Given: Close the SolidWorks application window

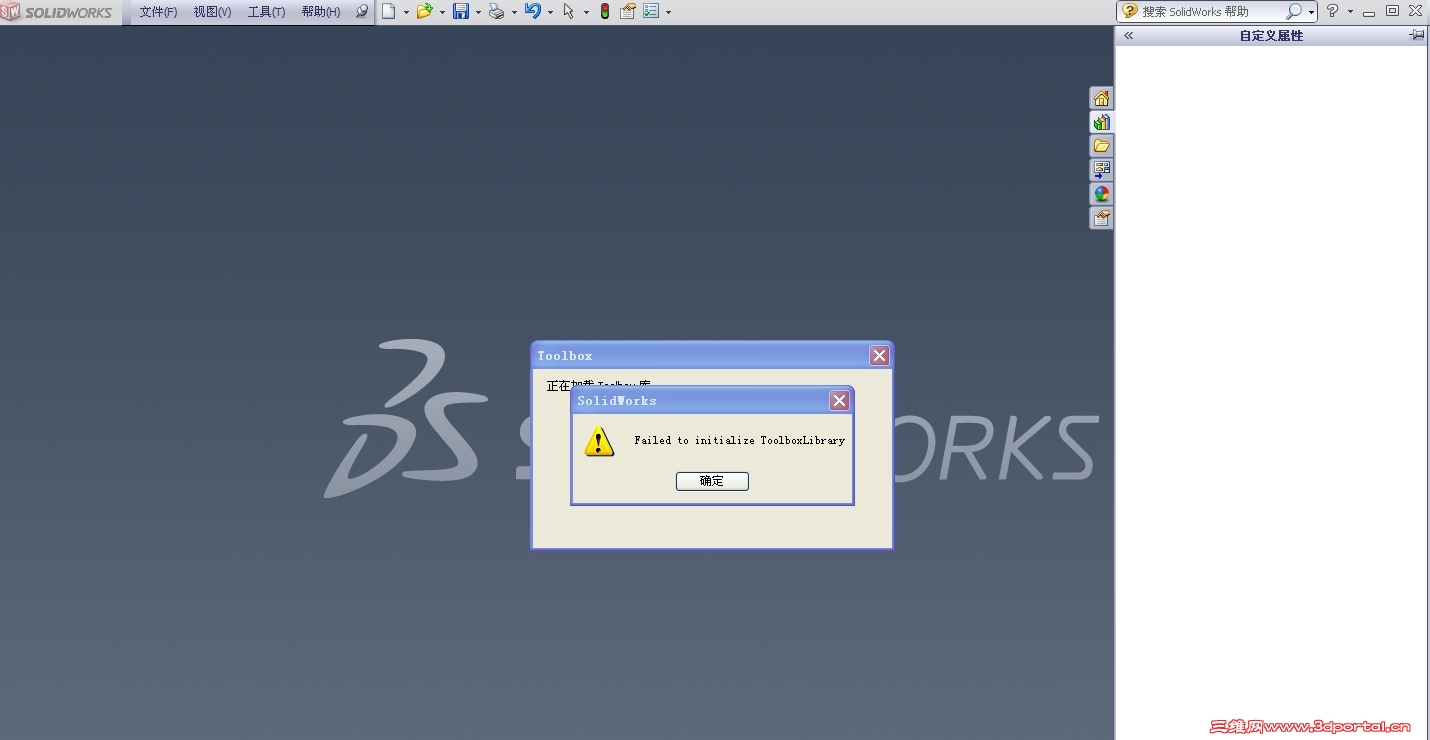Looking at the screenshot, I should [1416, 11].
